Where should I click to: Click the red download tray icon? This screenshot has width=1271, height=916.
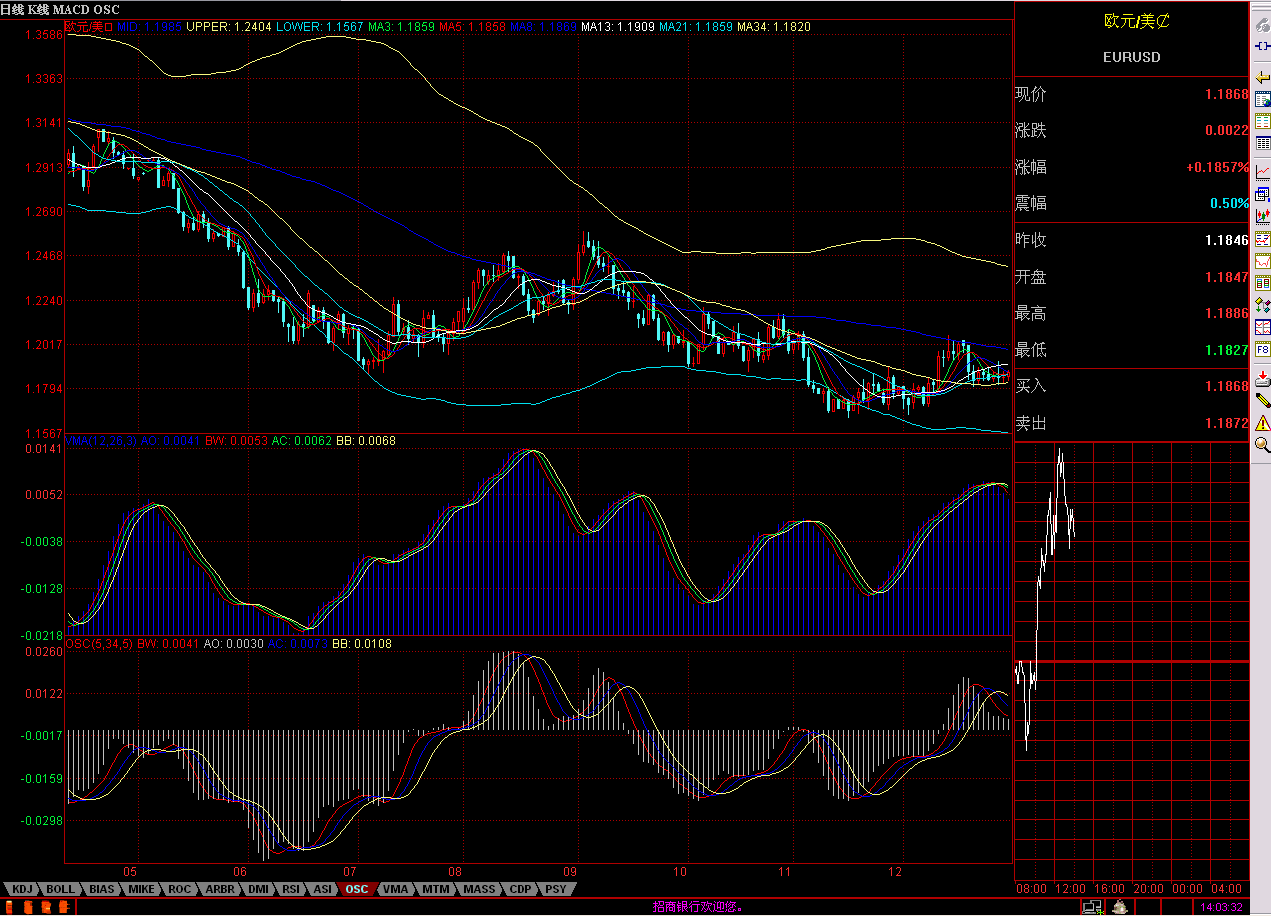pos(1262,377)
